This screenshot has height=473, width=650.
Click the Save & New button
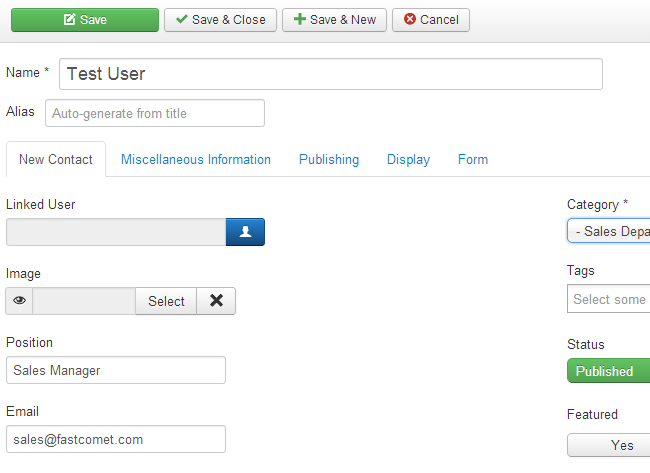pyautogui.click(x=334, y=20)
